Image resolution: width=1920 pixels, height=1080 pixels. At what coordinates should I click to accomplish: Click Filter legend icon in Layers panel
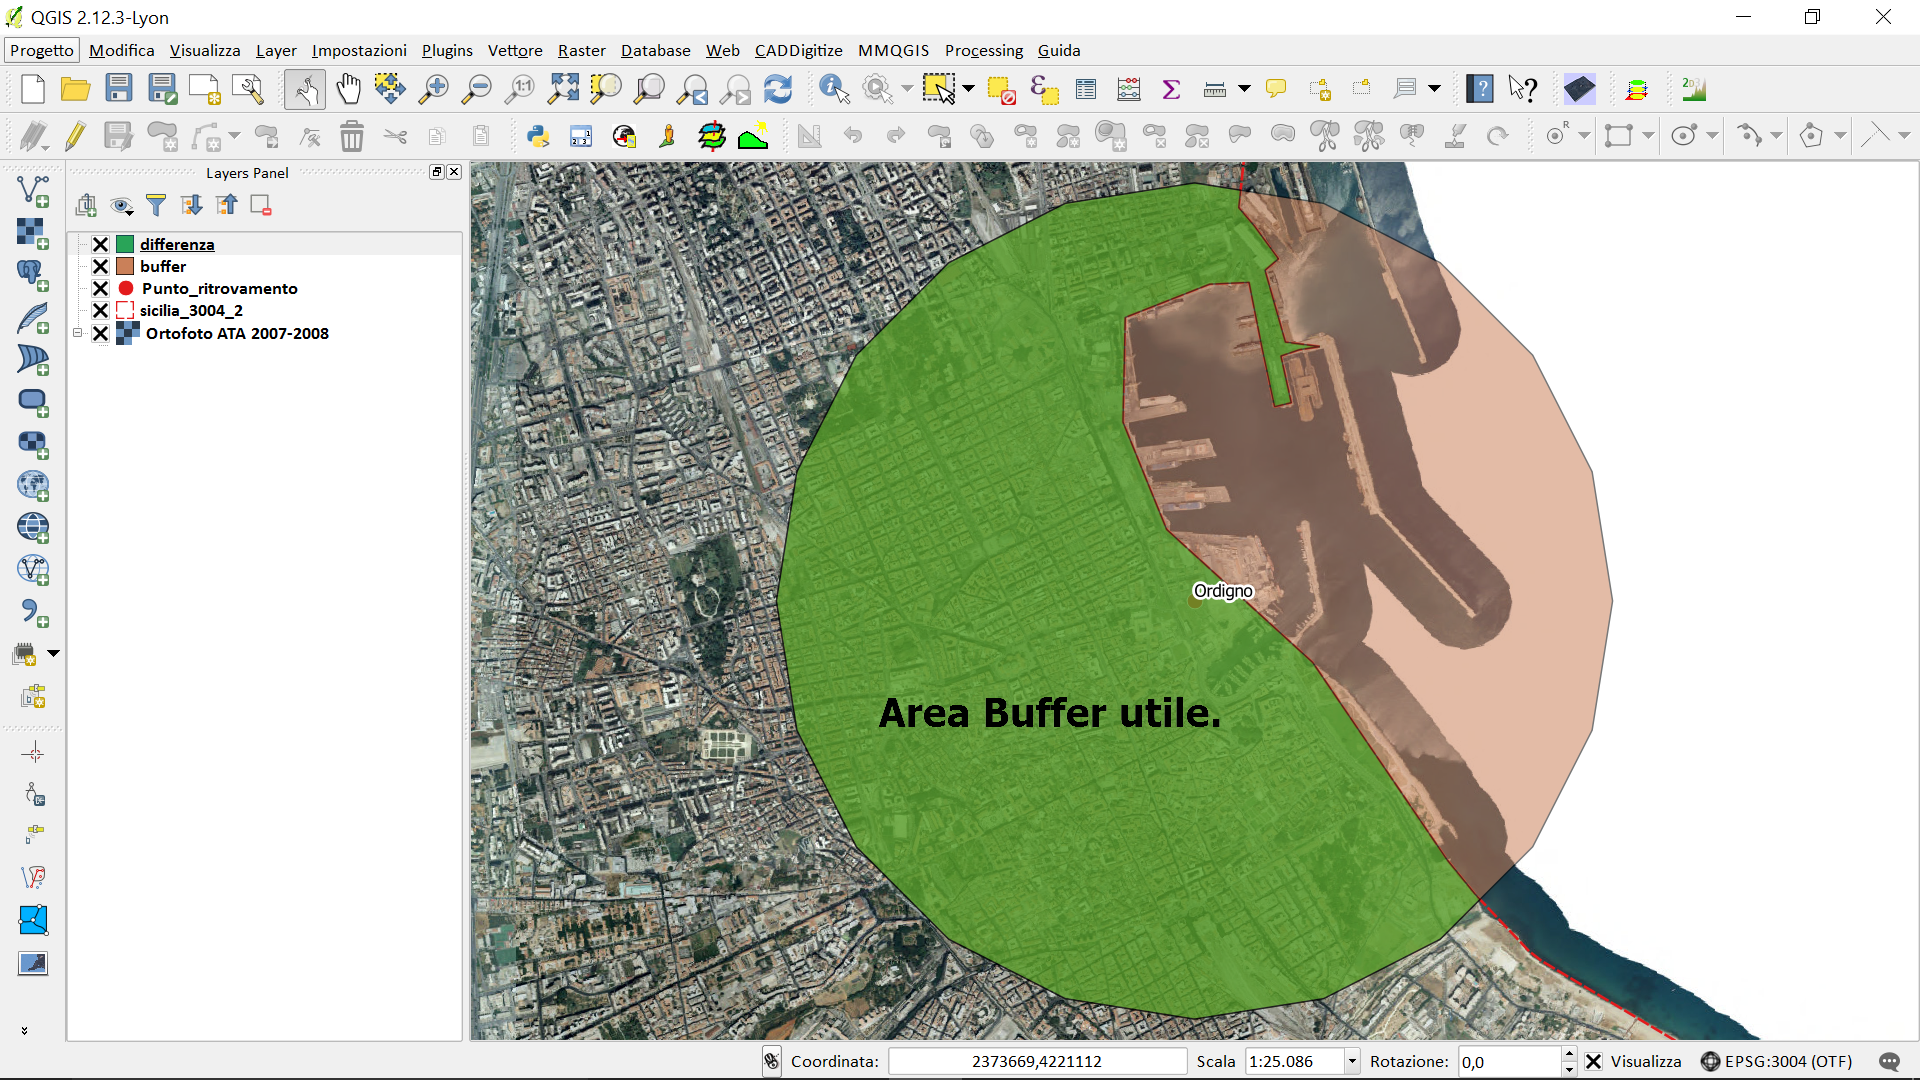(156, 205)
